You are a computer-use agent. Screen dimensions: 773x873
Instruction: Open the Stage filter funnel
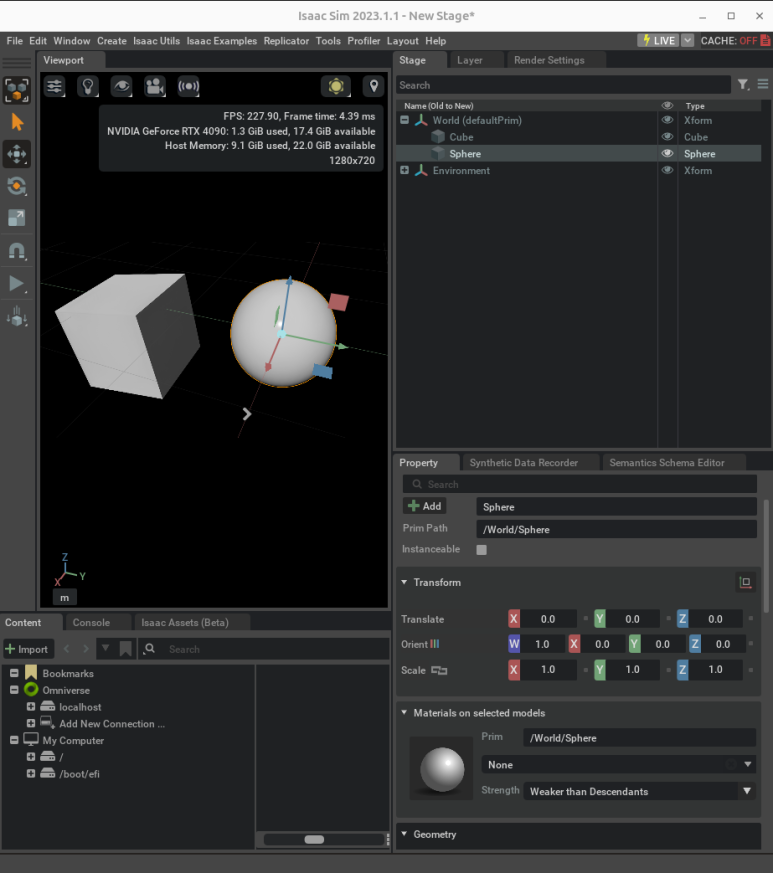(x=743, y=85)
